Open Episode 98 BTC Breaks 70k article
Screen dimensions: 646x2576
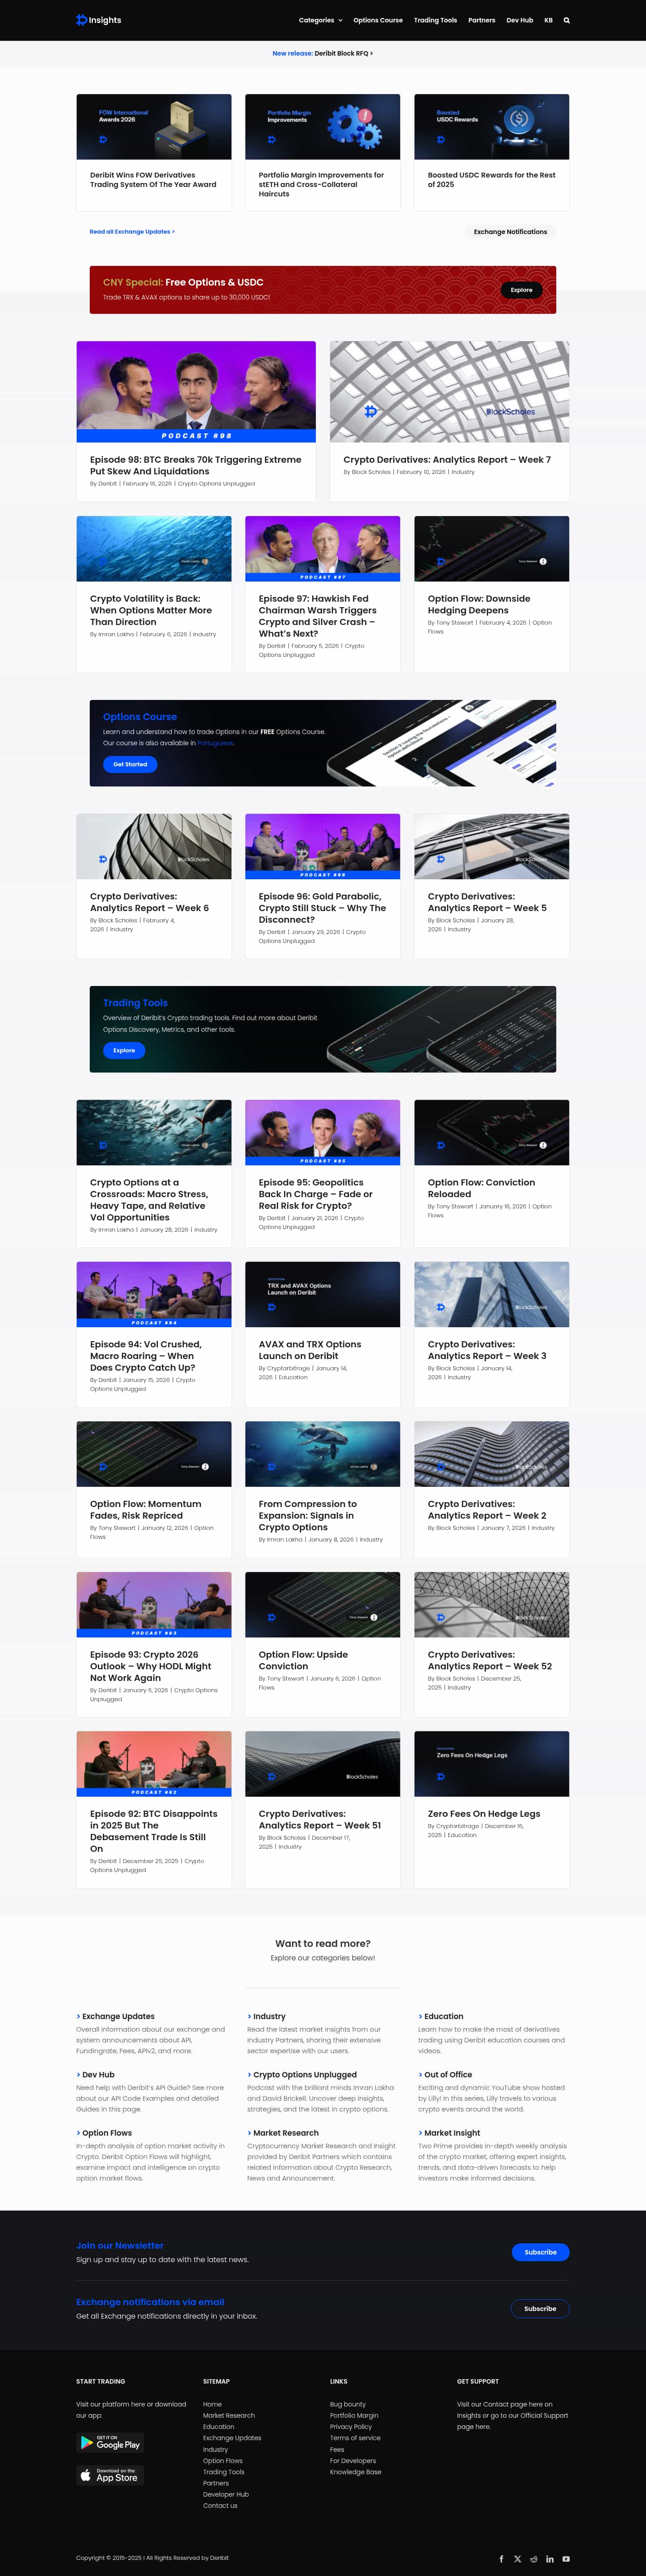(195, 465)
